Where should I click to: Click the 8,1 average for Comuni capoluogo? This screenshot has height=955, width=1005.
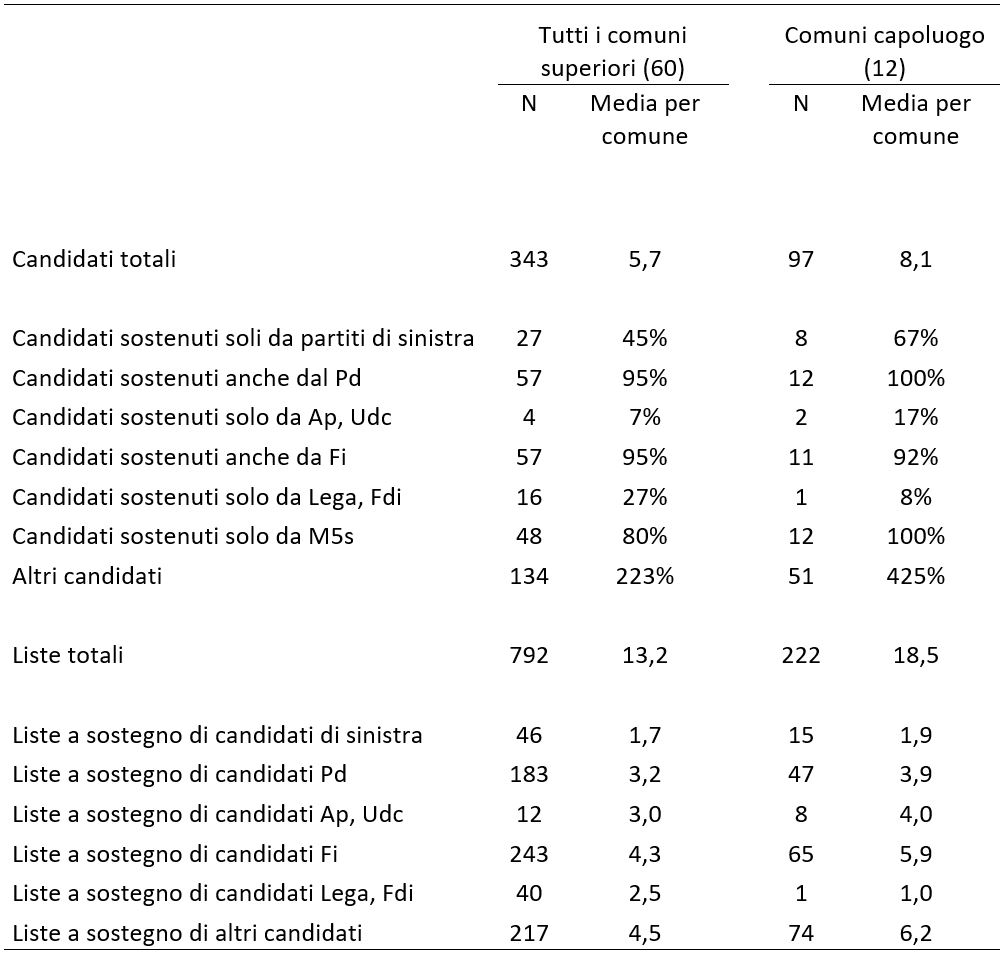point(916,260)
